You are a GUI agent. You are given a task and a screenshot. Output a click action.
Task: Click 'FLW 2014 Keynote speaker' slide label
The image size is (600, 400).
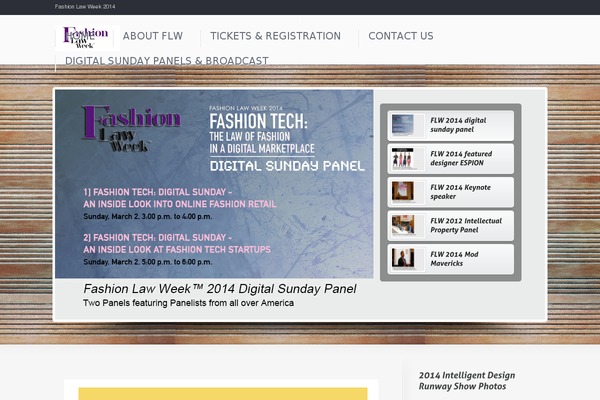tap(460, 192)
